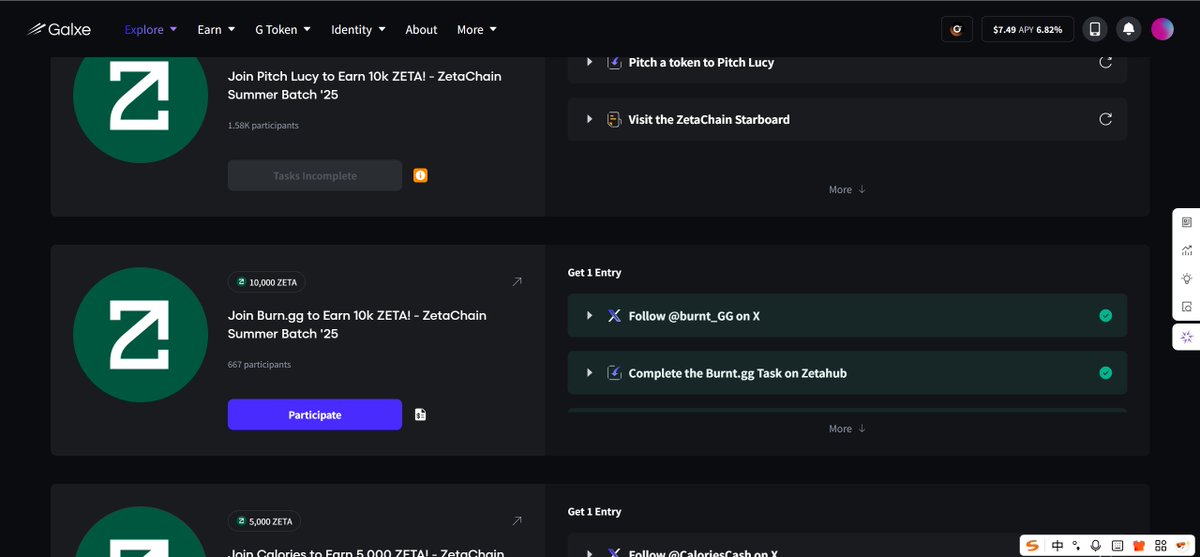Open the G Token dropdown menu

[283, 29]
